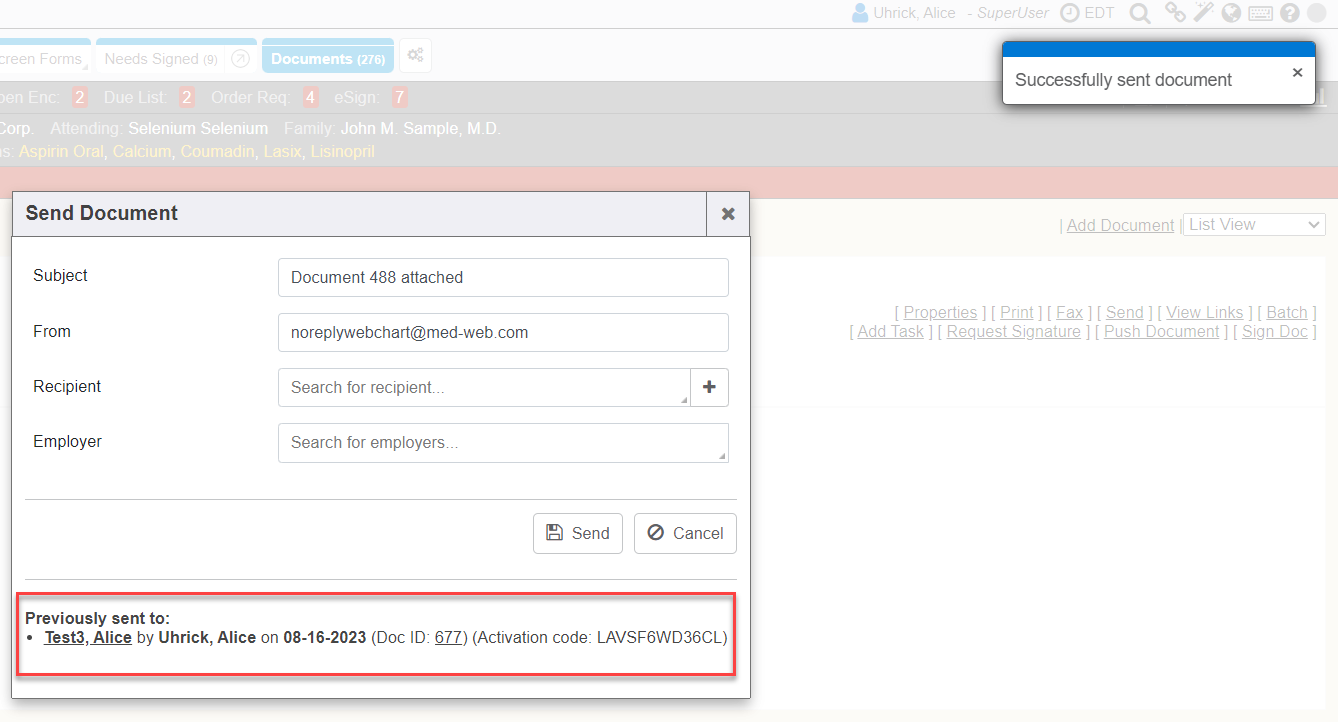Open the magic wand tool

click(1203, 13)
